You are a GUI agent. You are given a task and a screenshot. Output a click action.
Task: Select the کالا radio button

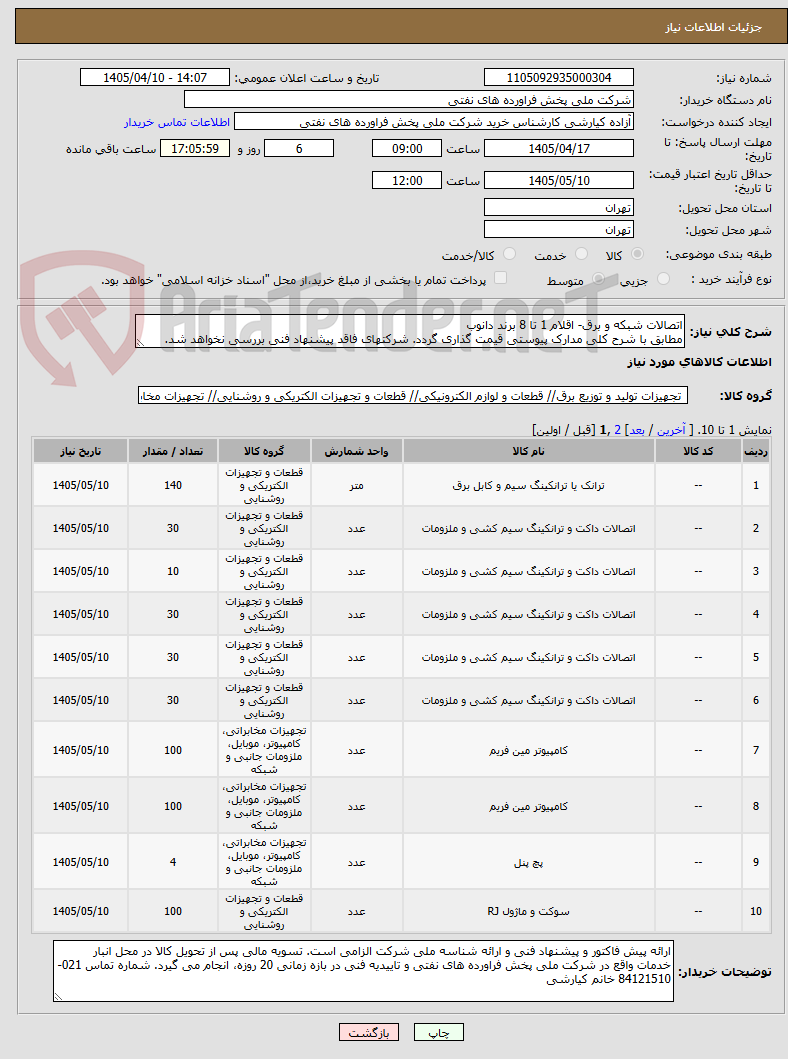pos(637,255)
